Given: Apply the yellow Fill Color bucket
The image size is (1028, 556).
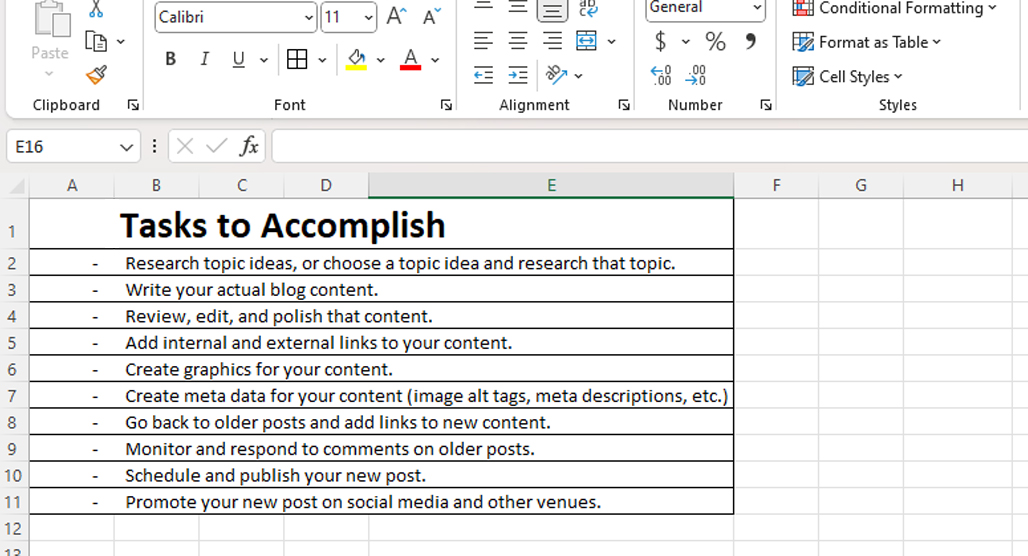Looking at the screenshot, I should point(356,59).
